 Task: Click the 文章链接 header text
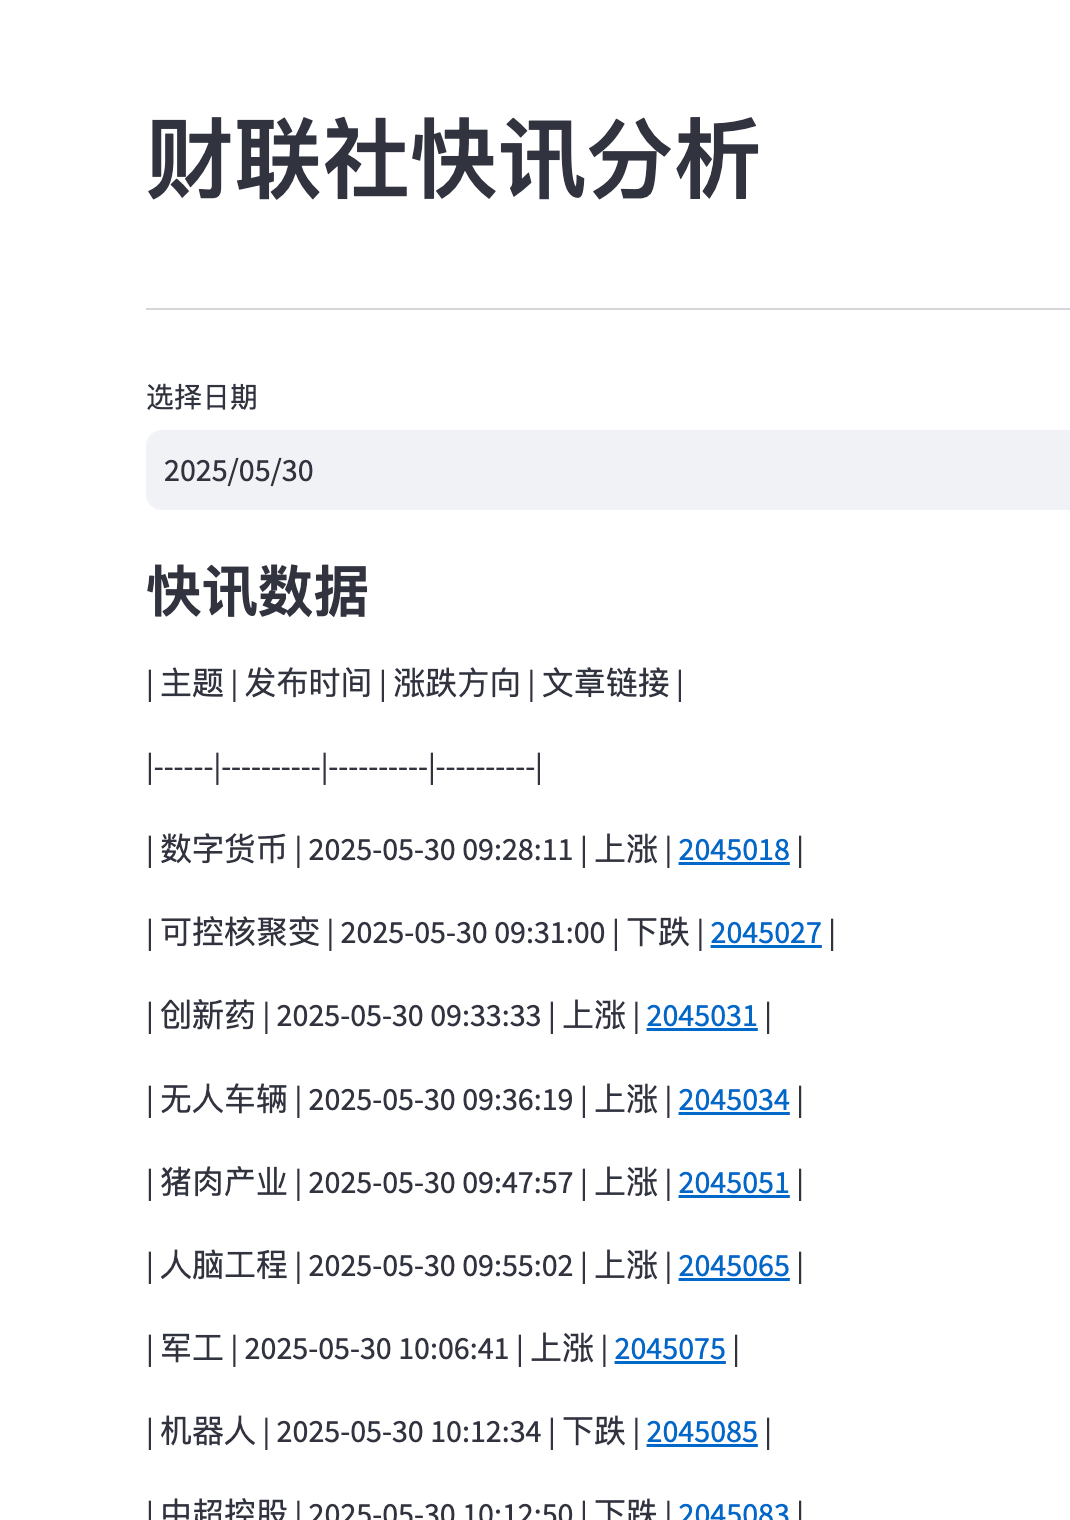[x=606, y=683]
